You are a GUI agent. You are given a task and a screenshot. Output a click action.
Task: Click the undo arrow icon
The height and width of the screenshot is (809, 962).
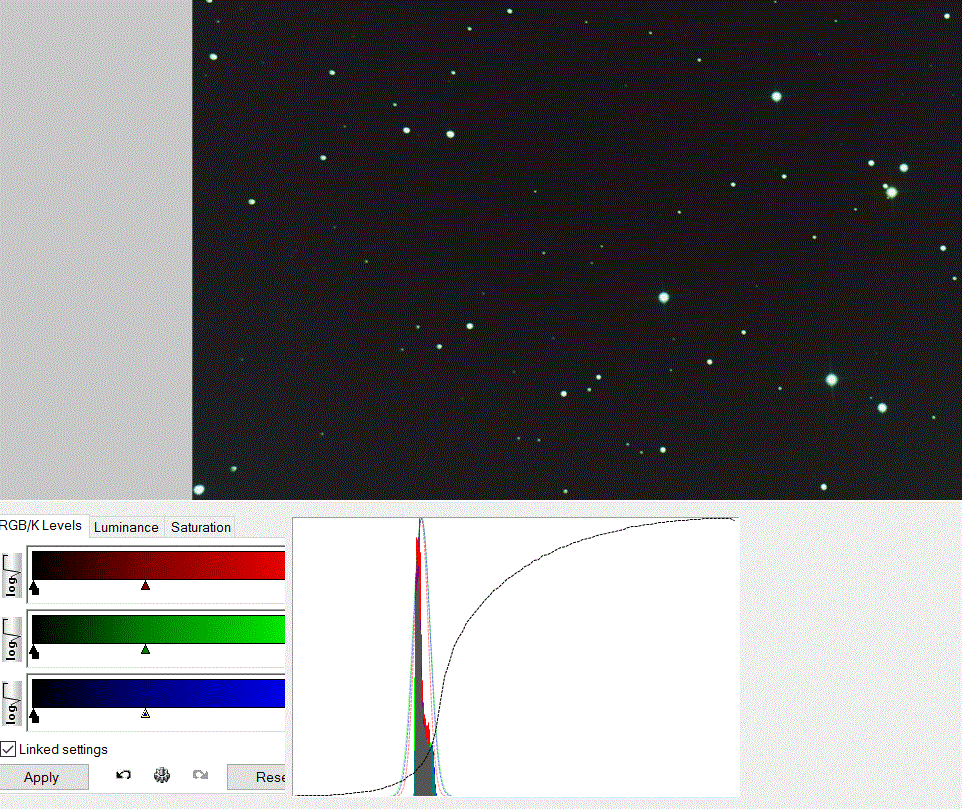click(x=123, y=775)
